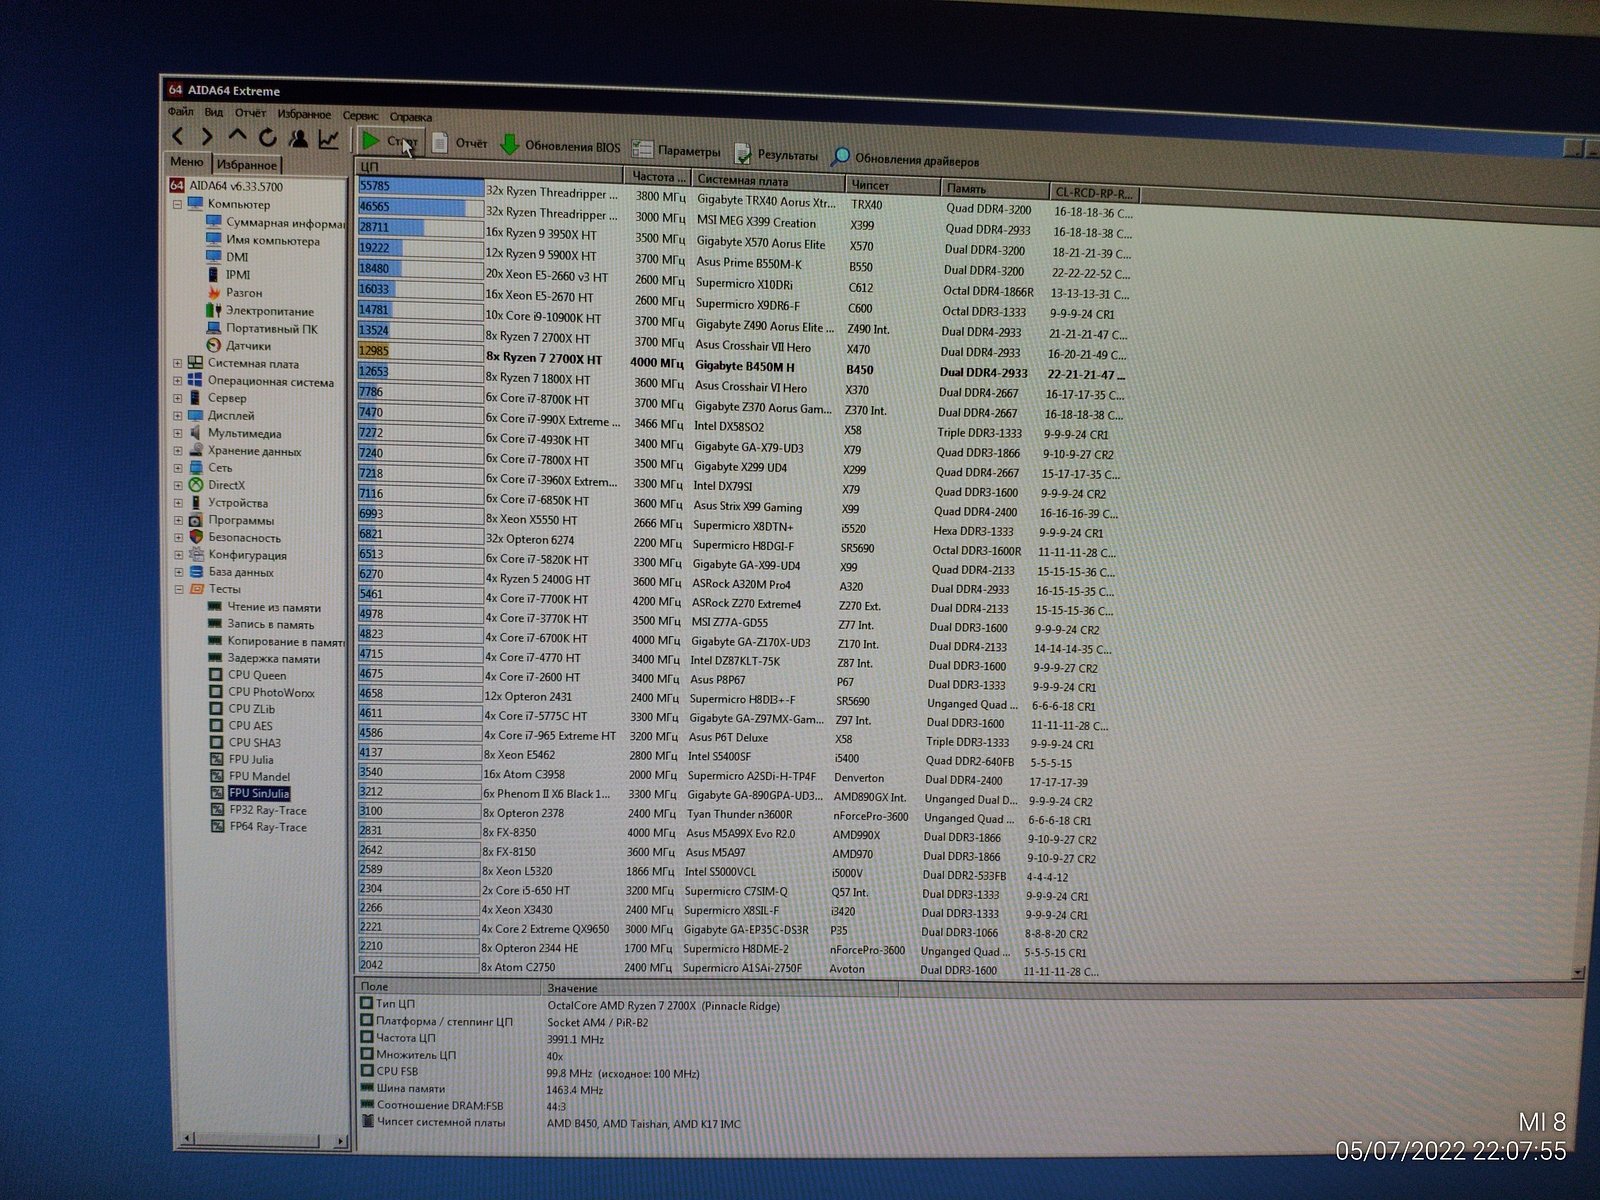Select the Запись в память test icon
Image resolution: width=1600 pixels, height=1200 pixels.
tap(214, 624)
